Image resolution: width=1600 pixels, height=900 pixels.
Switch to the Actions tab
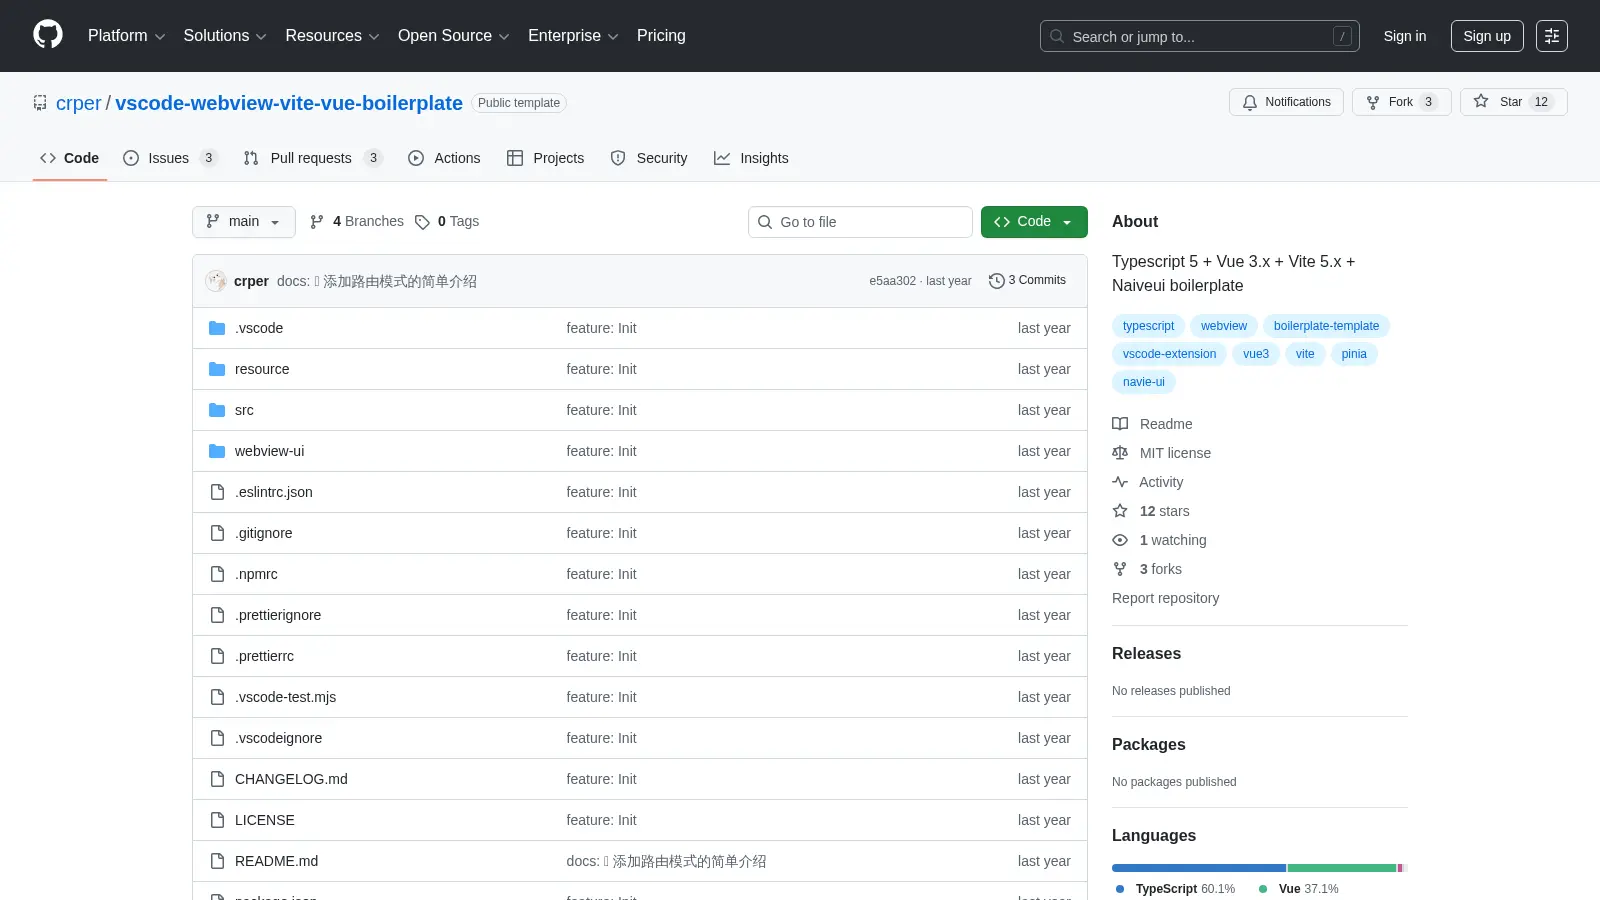point(444,158)
